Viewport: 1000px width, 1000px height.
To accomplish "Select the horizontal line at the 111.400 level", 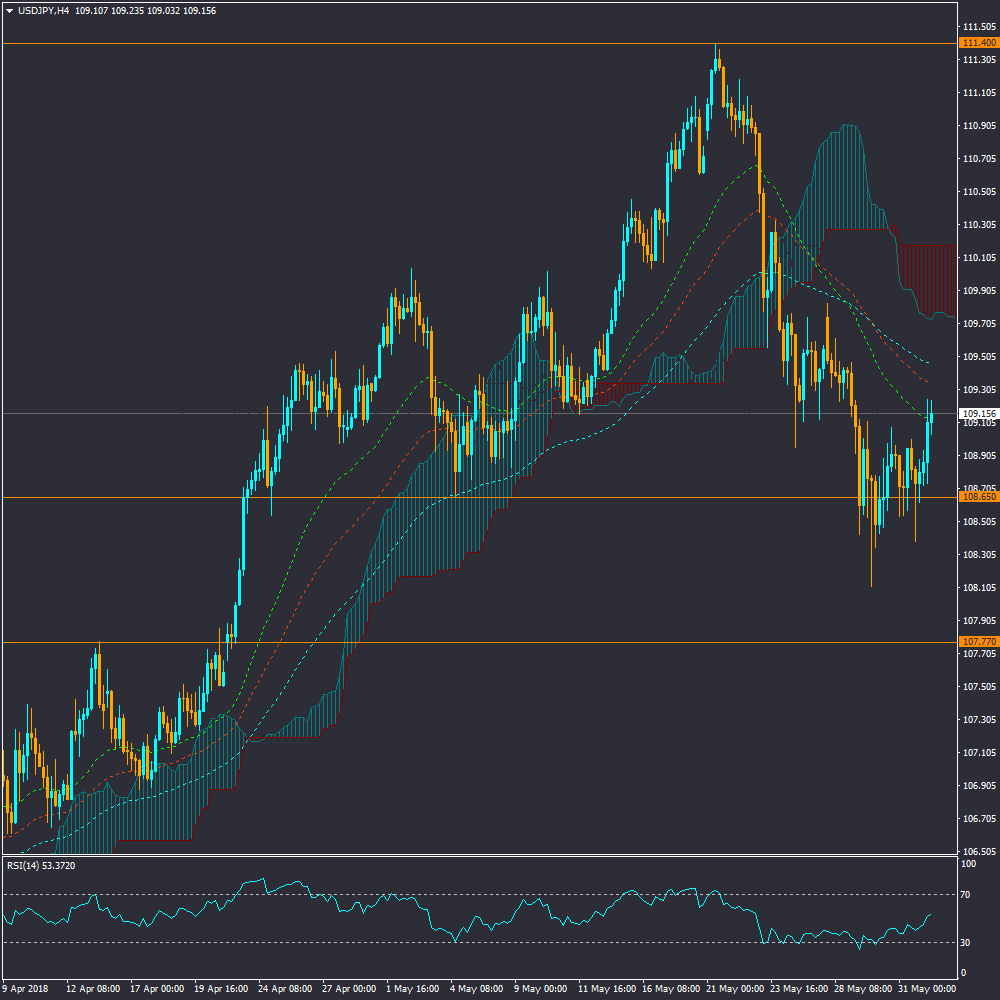I will [x=400, y=44].
